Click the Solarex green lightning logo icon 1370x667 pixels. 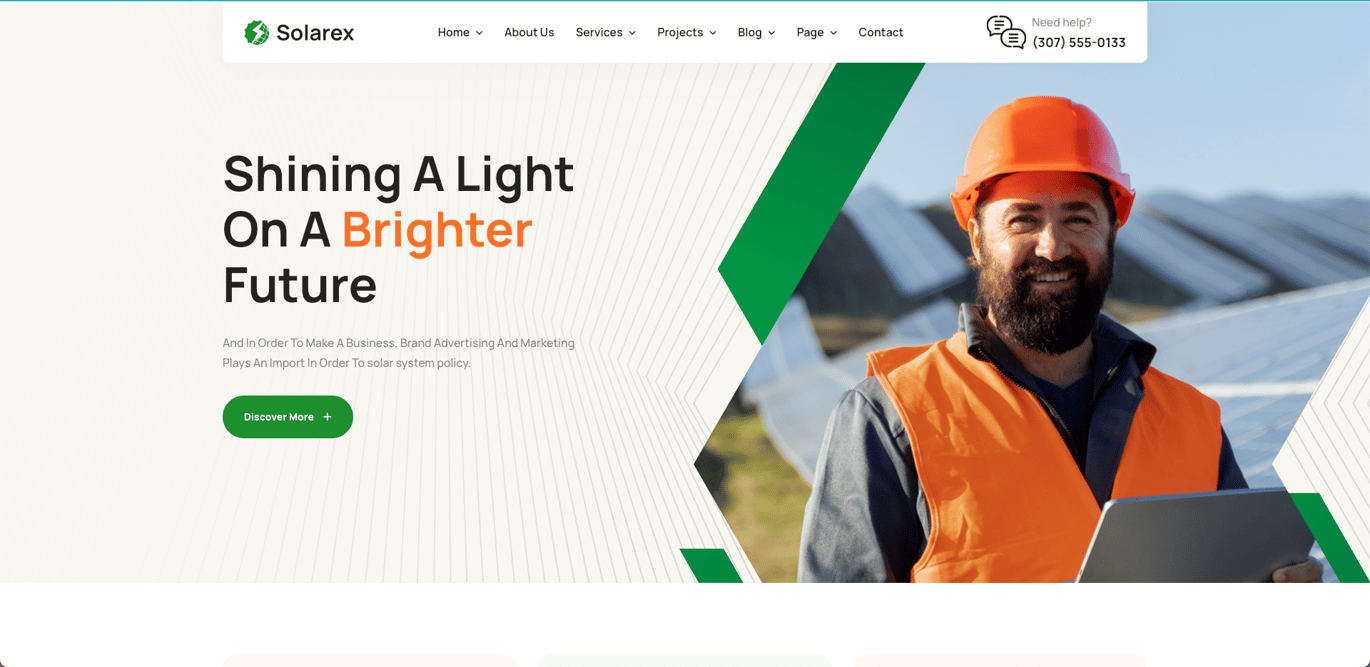tap(257, 32)
